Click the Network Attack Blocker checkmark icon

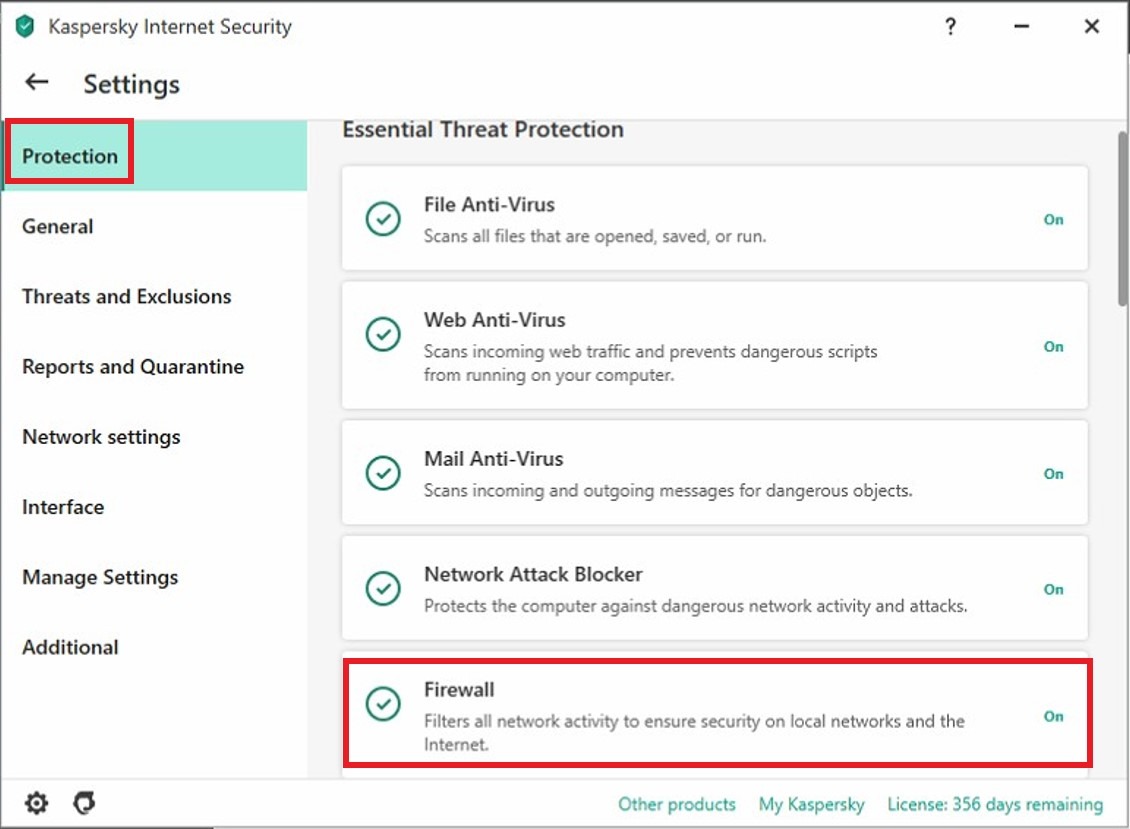click(383, 589)
